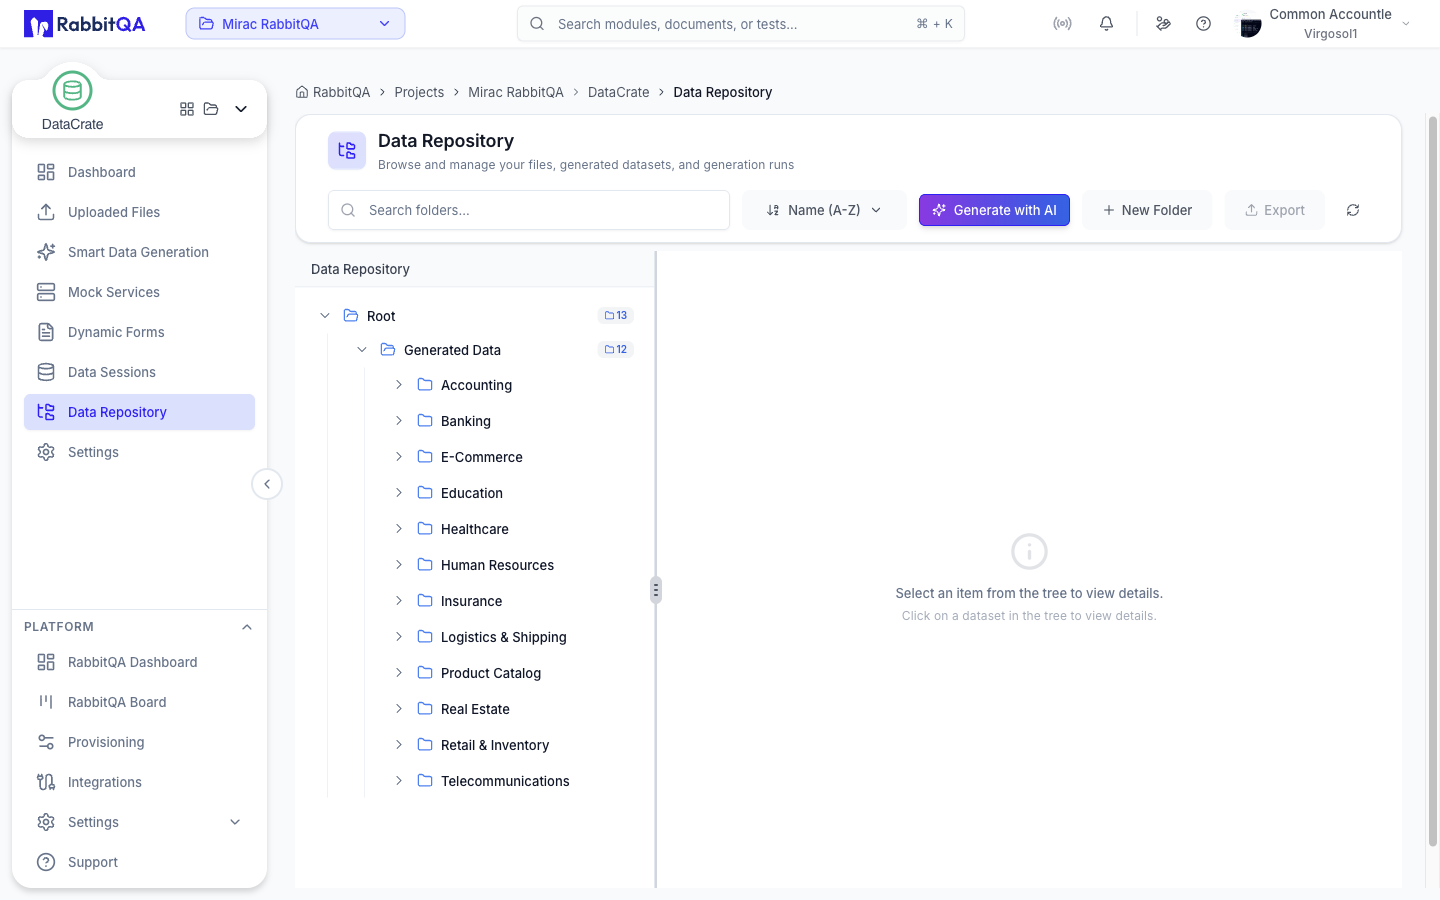Image resolution: width=1440 pixels, height=900 pixels.
Task: Click the DataCrate breadcrumb link
Action: 618,92
